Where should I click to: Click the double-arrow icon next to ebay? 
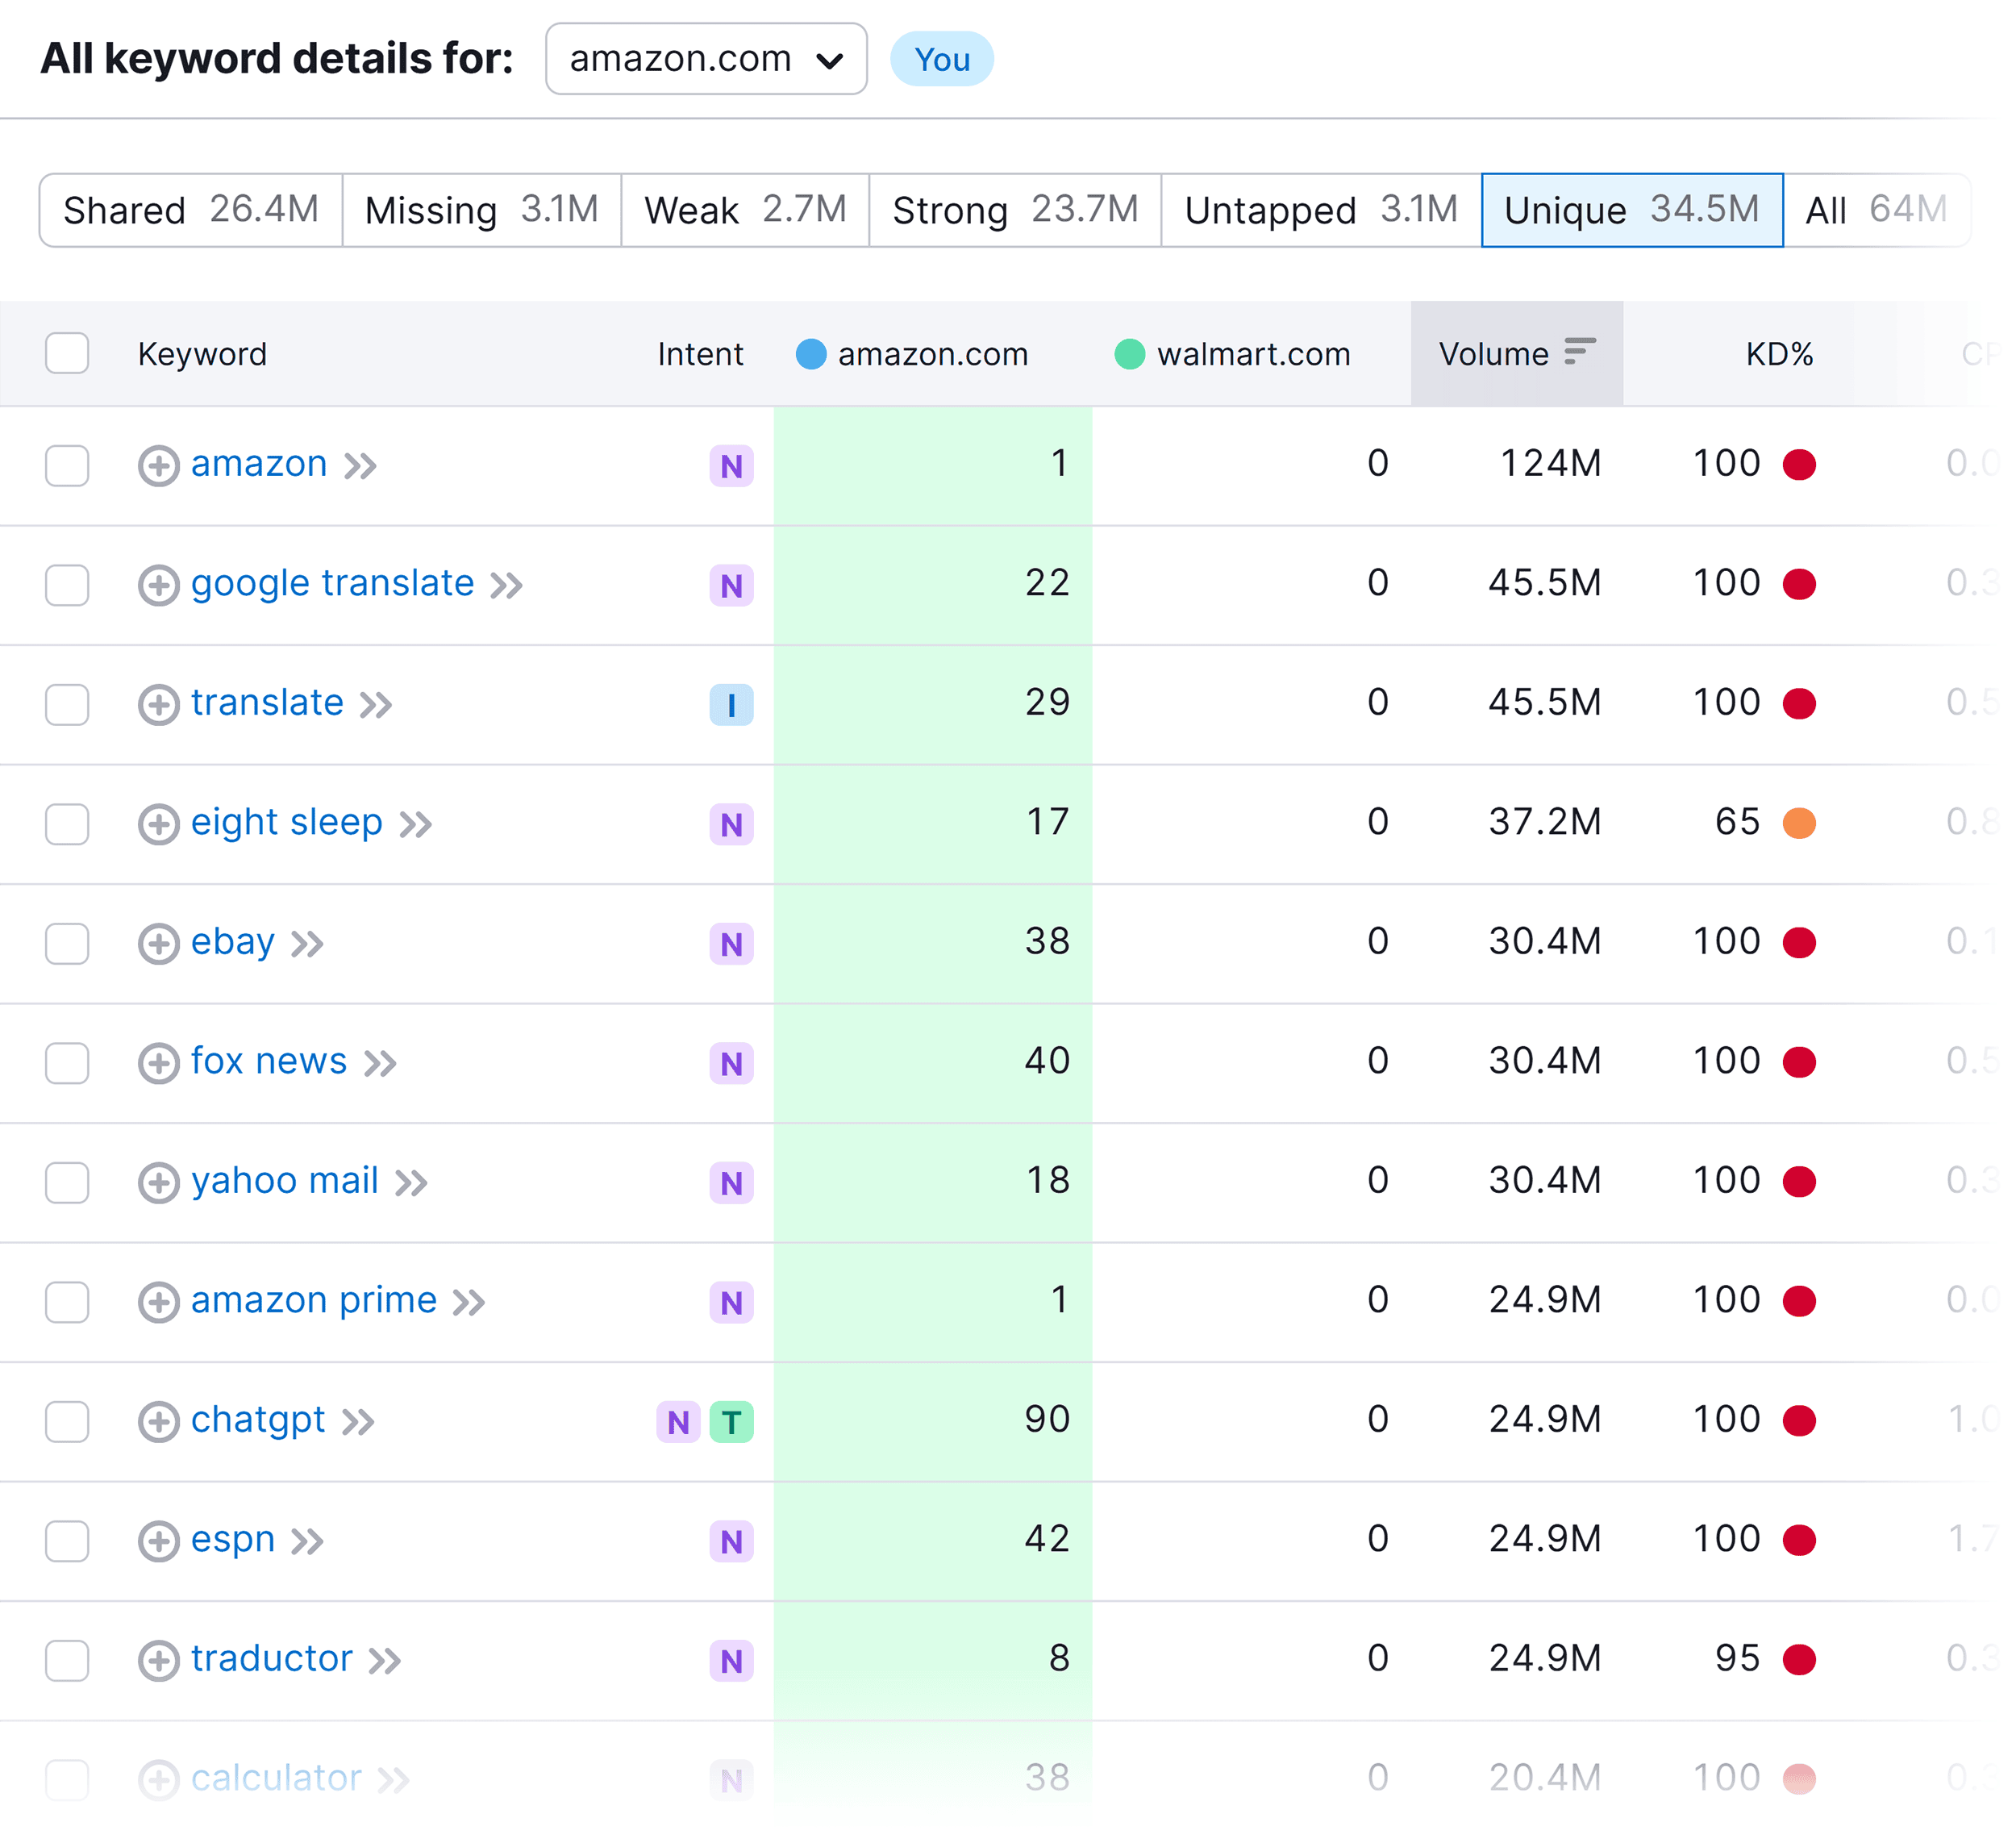309,943
